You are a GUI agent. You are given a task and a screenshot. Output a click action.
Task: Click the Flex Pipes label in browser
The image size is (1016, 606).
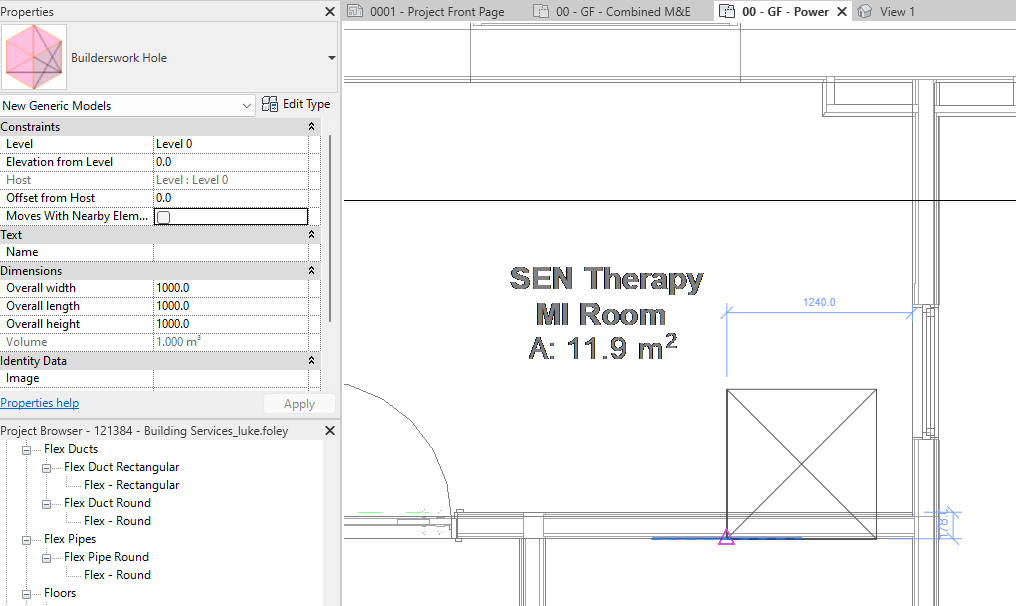pyautogui.click(x=70, y=539)
